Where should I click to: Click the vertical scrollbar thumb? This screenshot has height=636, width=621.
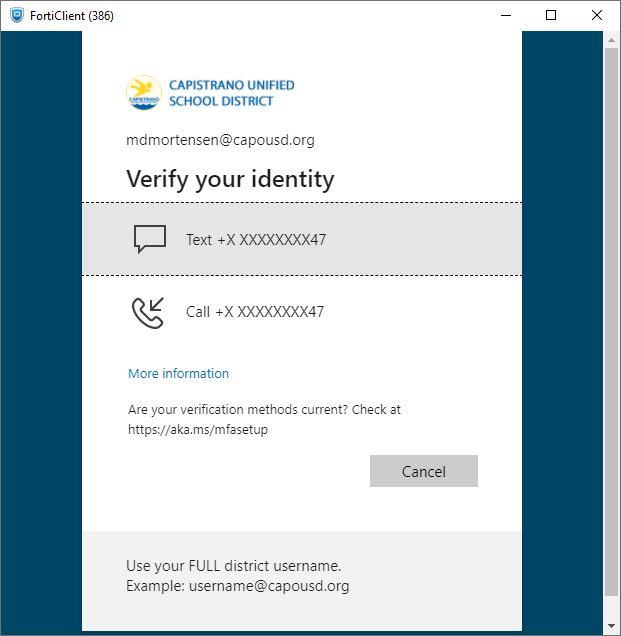tap(611, 322)
